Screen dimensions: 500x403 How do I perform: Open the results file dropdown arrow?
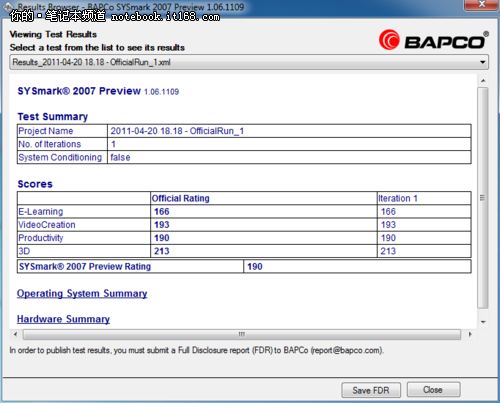482,62
